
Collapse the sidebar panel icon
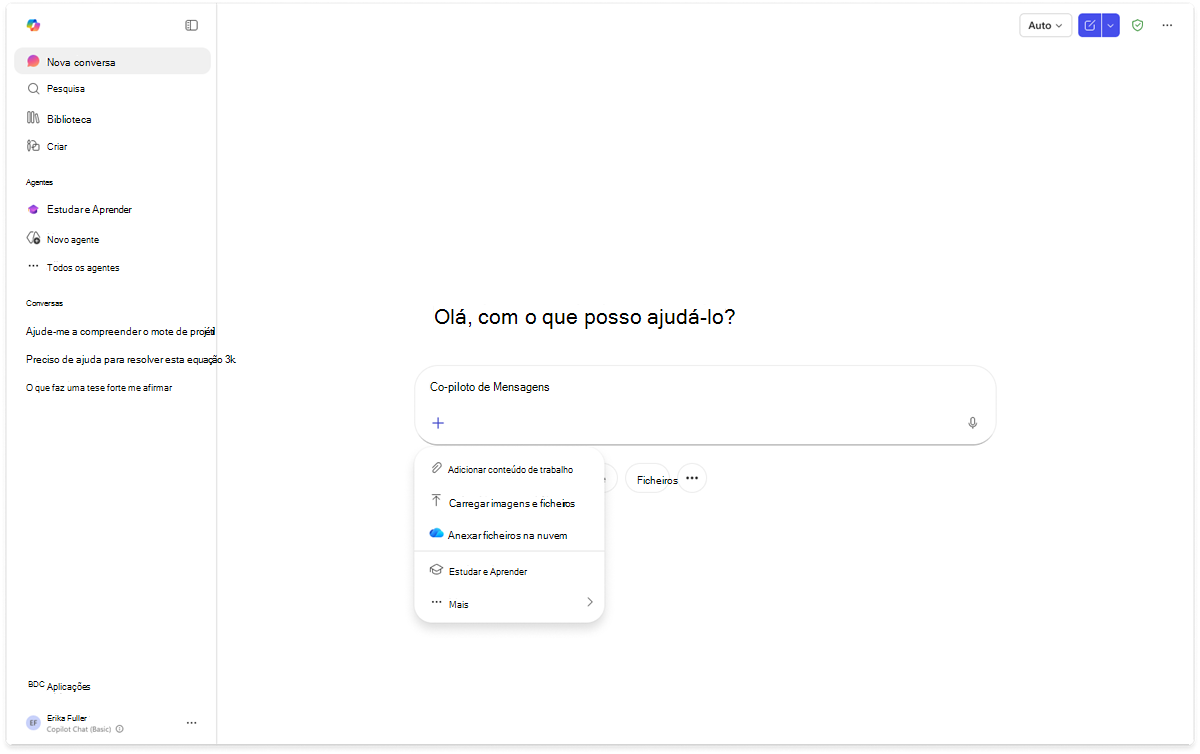point(192,25)
